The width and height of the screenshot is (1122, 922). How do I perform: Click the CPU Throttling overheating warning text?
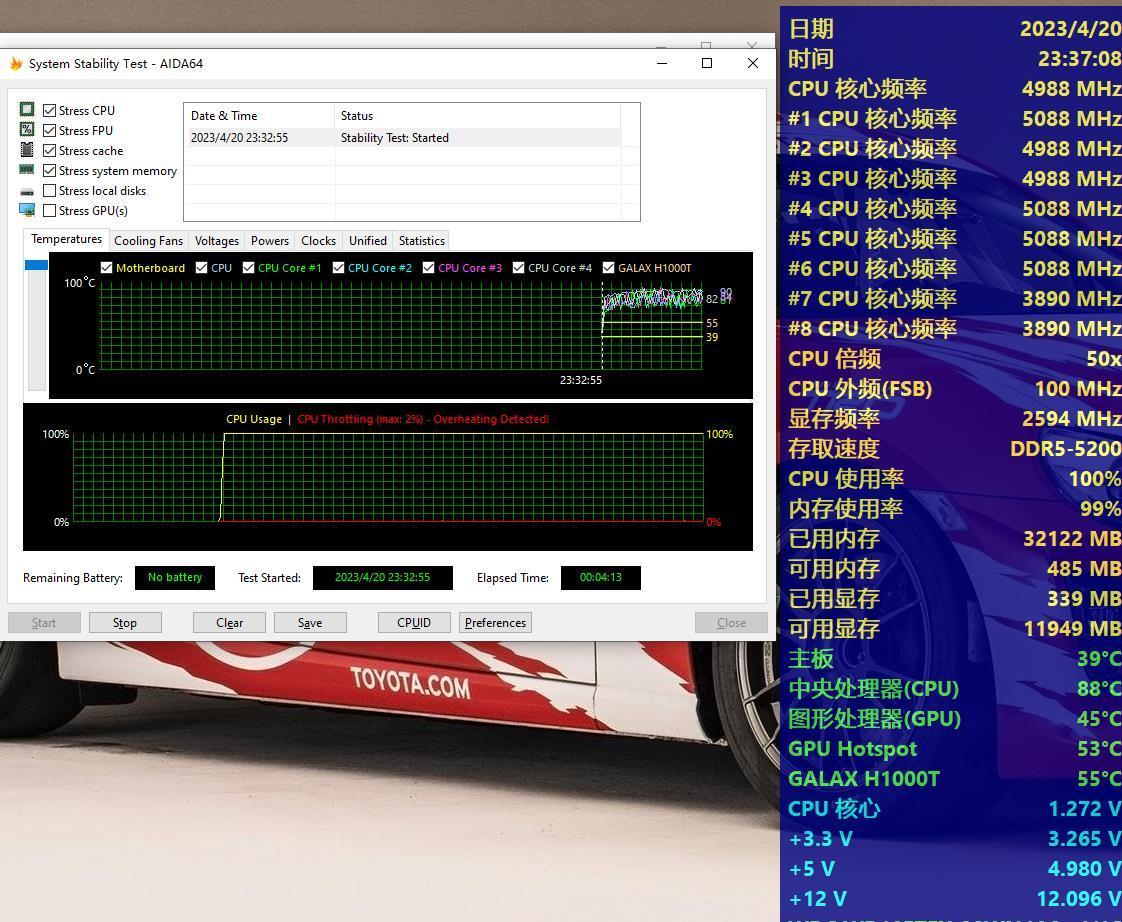point(423,419)
